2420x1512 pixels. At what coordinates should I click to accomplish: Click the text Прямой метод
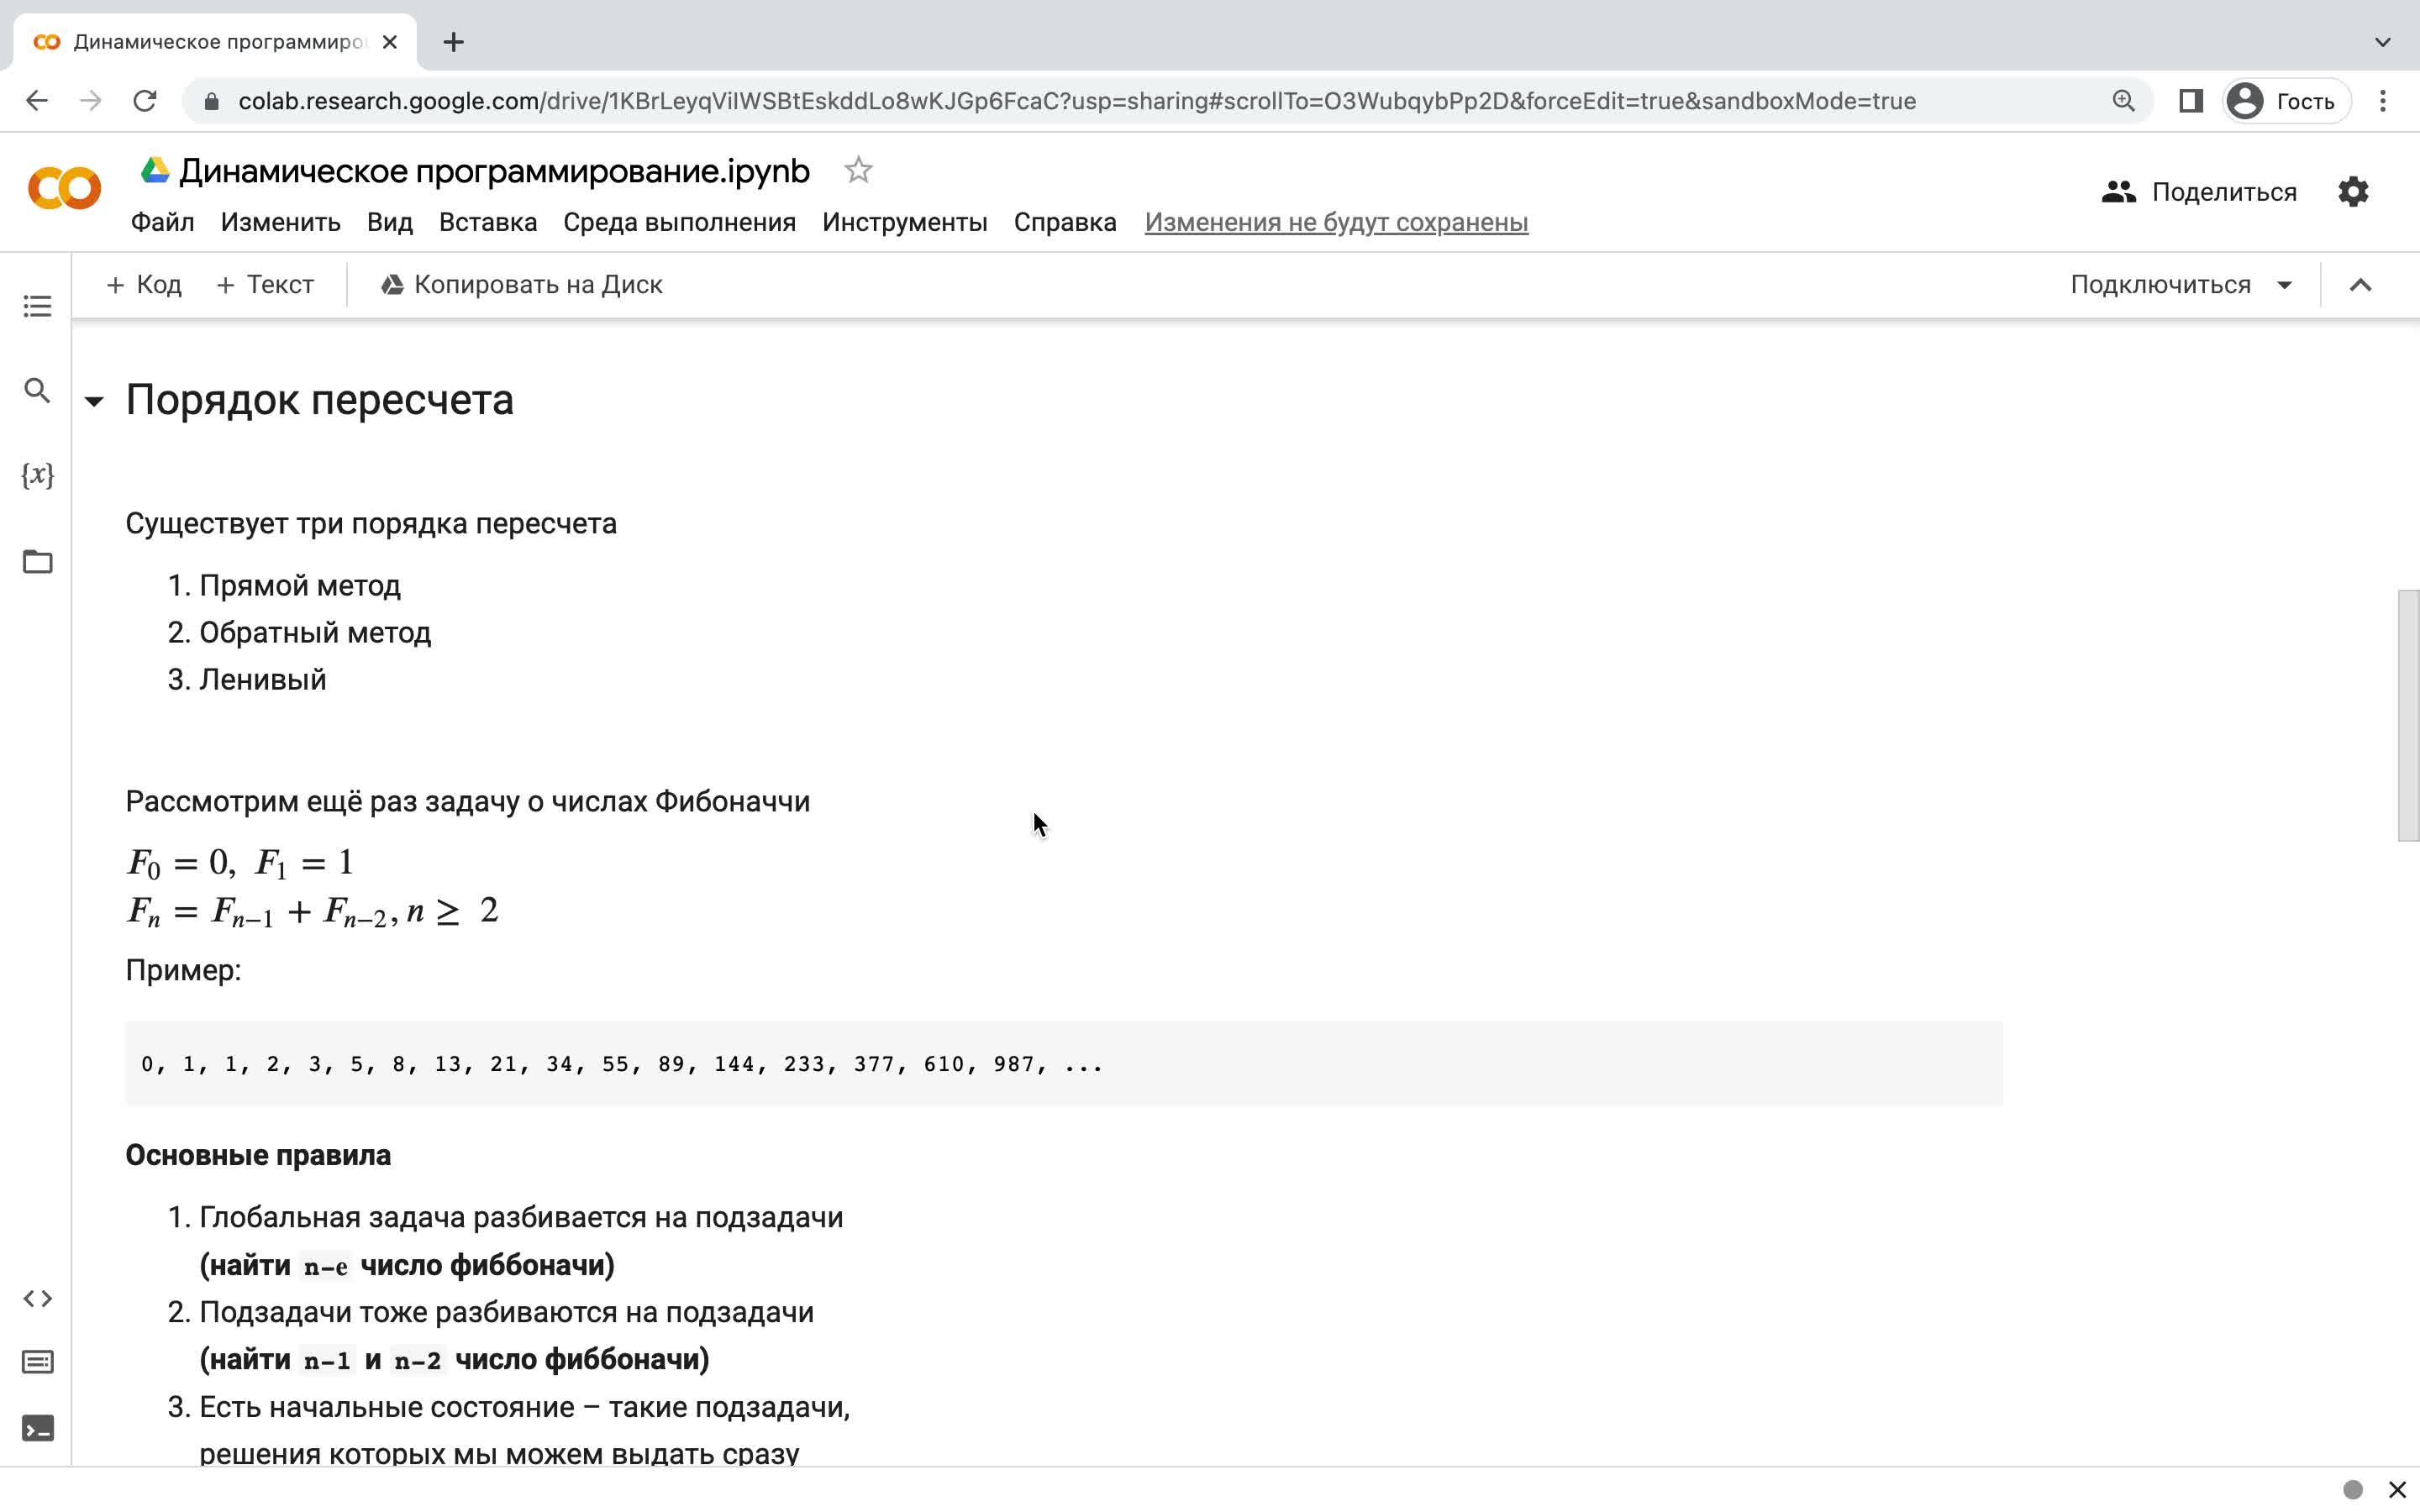coord(299,586)
